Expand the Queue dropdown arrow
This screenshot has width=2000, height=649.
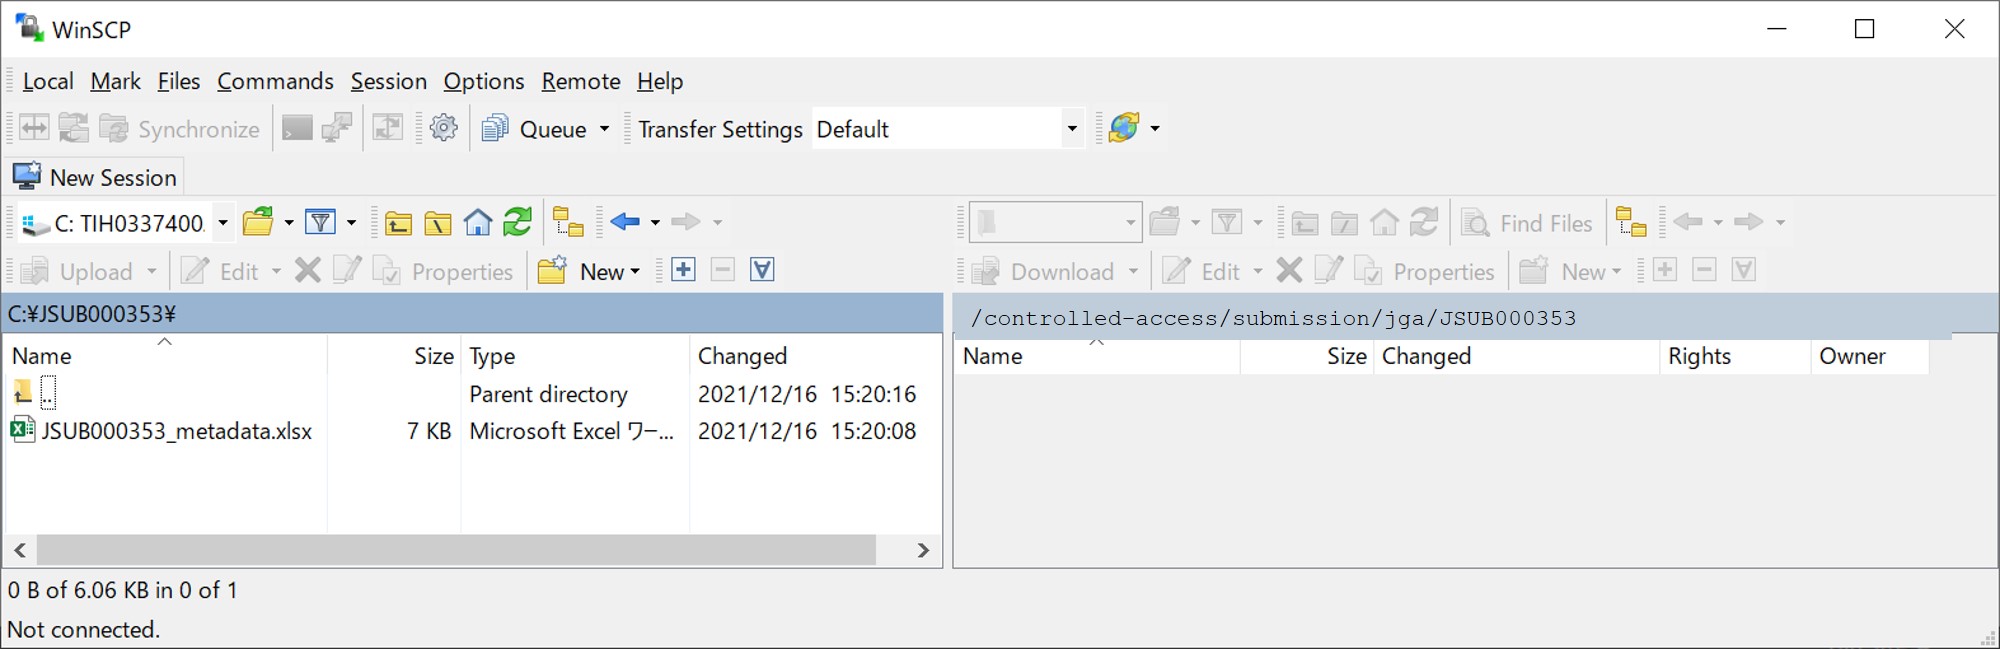604,129
